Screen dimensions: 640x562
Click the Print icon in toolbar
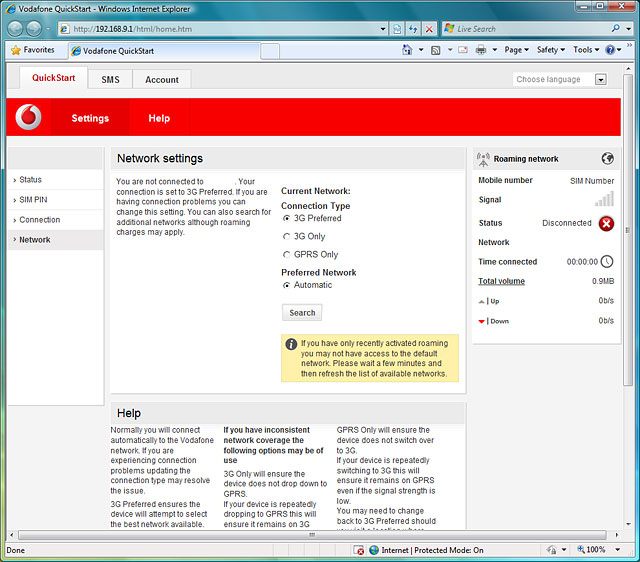pos(481,49)
